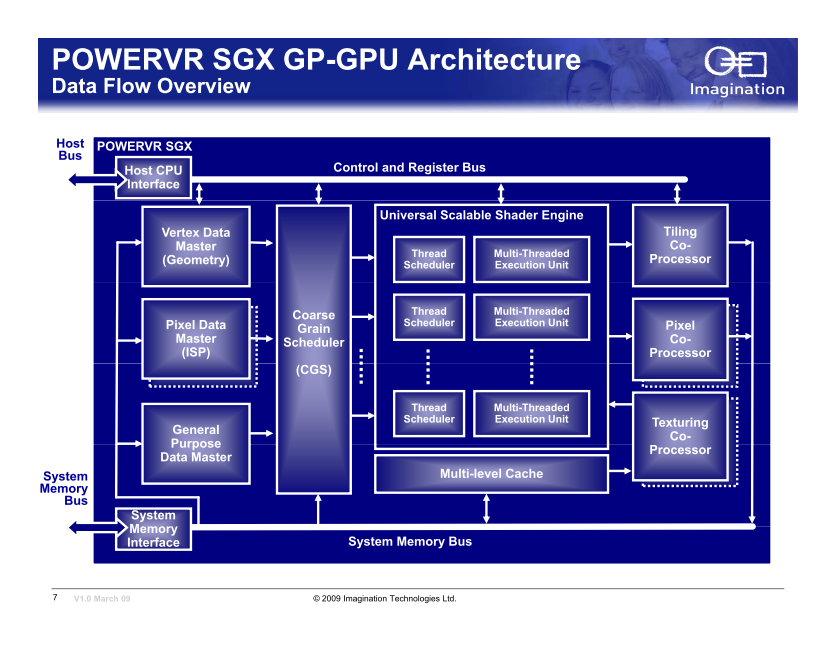
Task: Click the Host Bus double-headed arrow
Action: click(x=98, y=180)
